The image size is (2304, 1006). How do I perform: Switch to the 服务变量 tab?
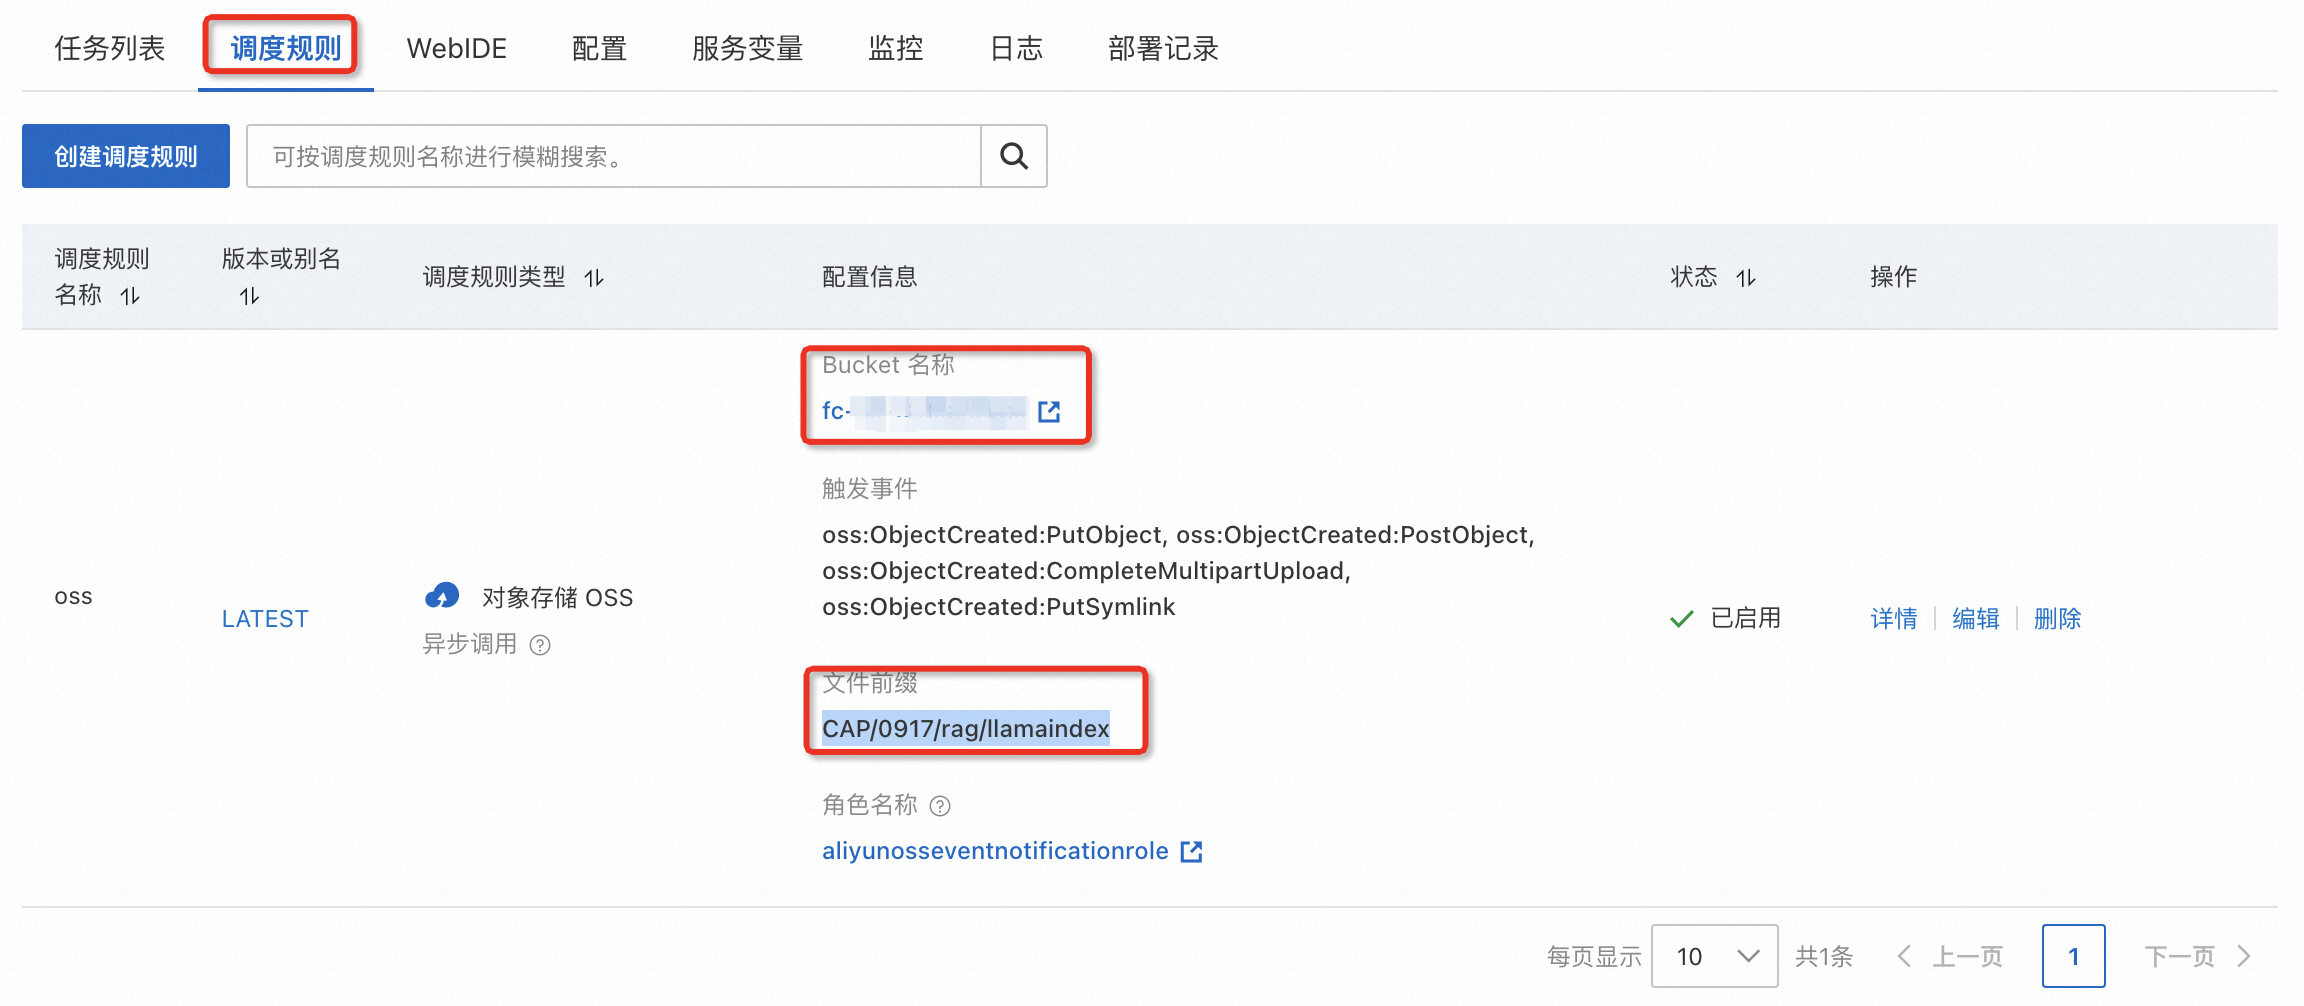point(747,48)
